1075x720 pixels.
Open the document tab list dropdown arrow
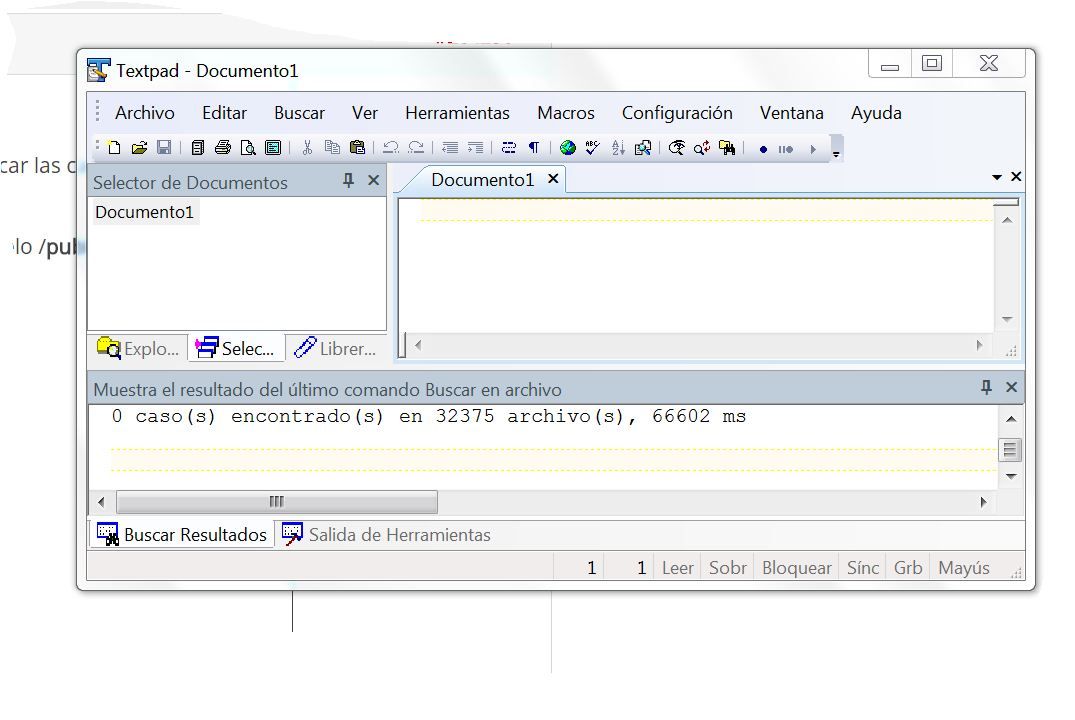[997, 177]
